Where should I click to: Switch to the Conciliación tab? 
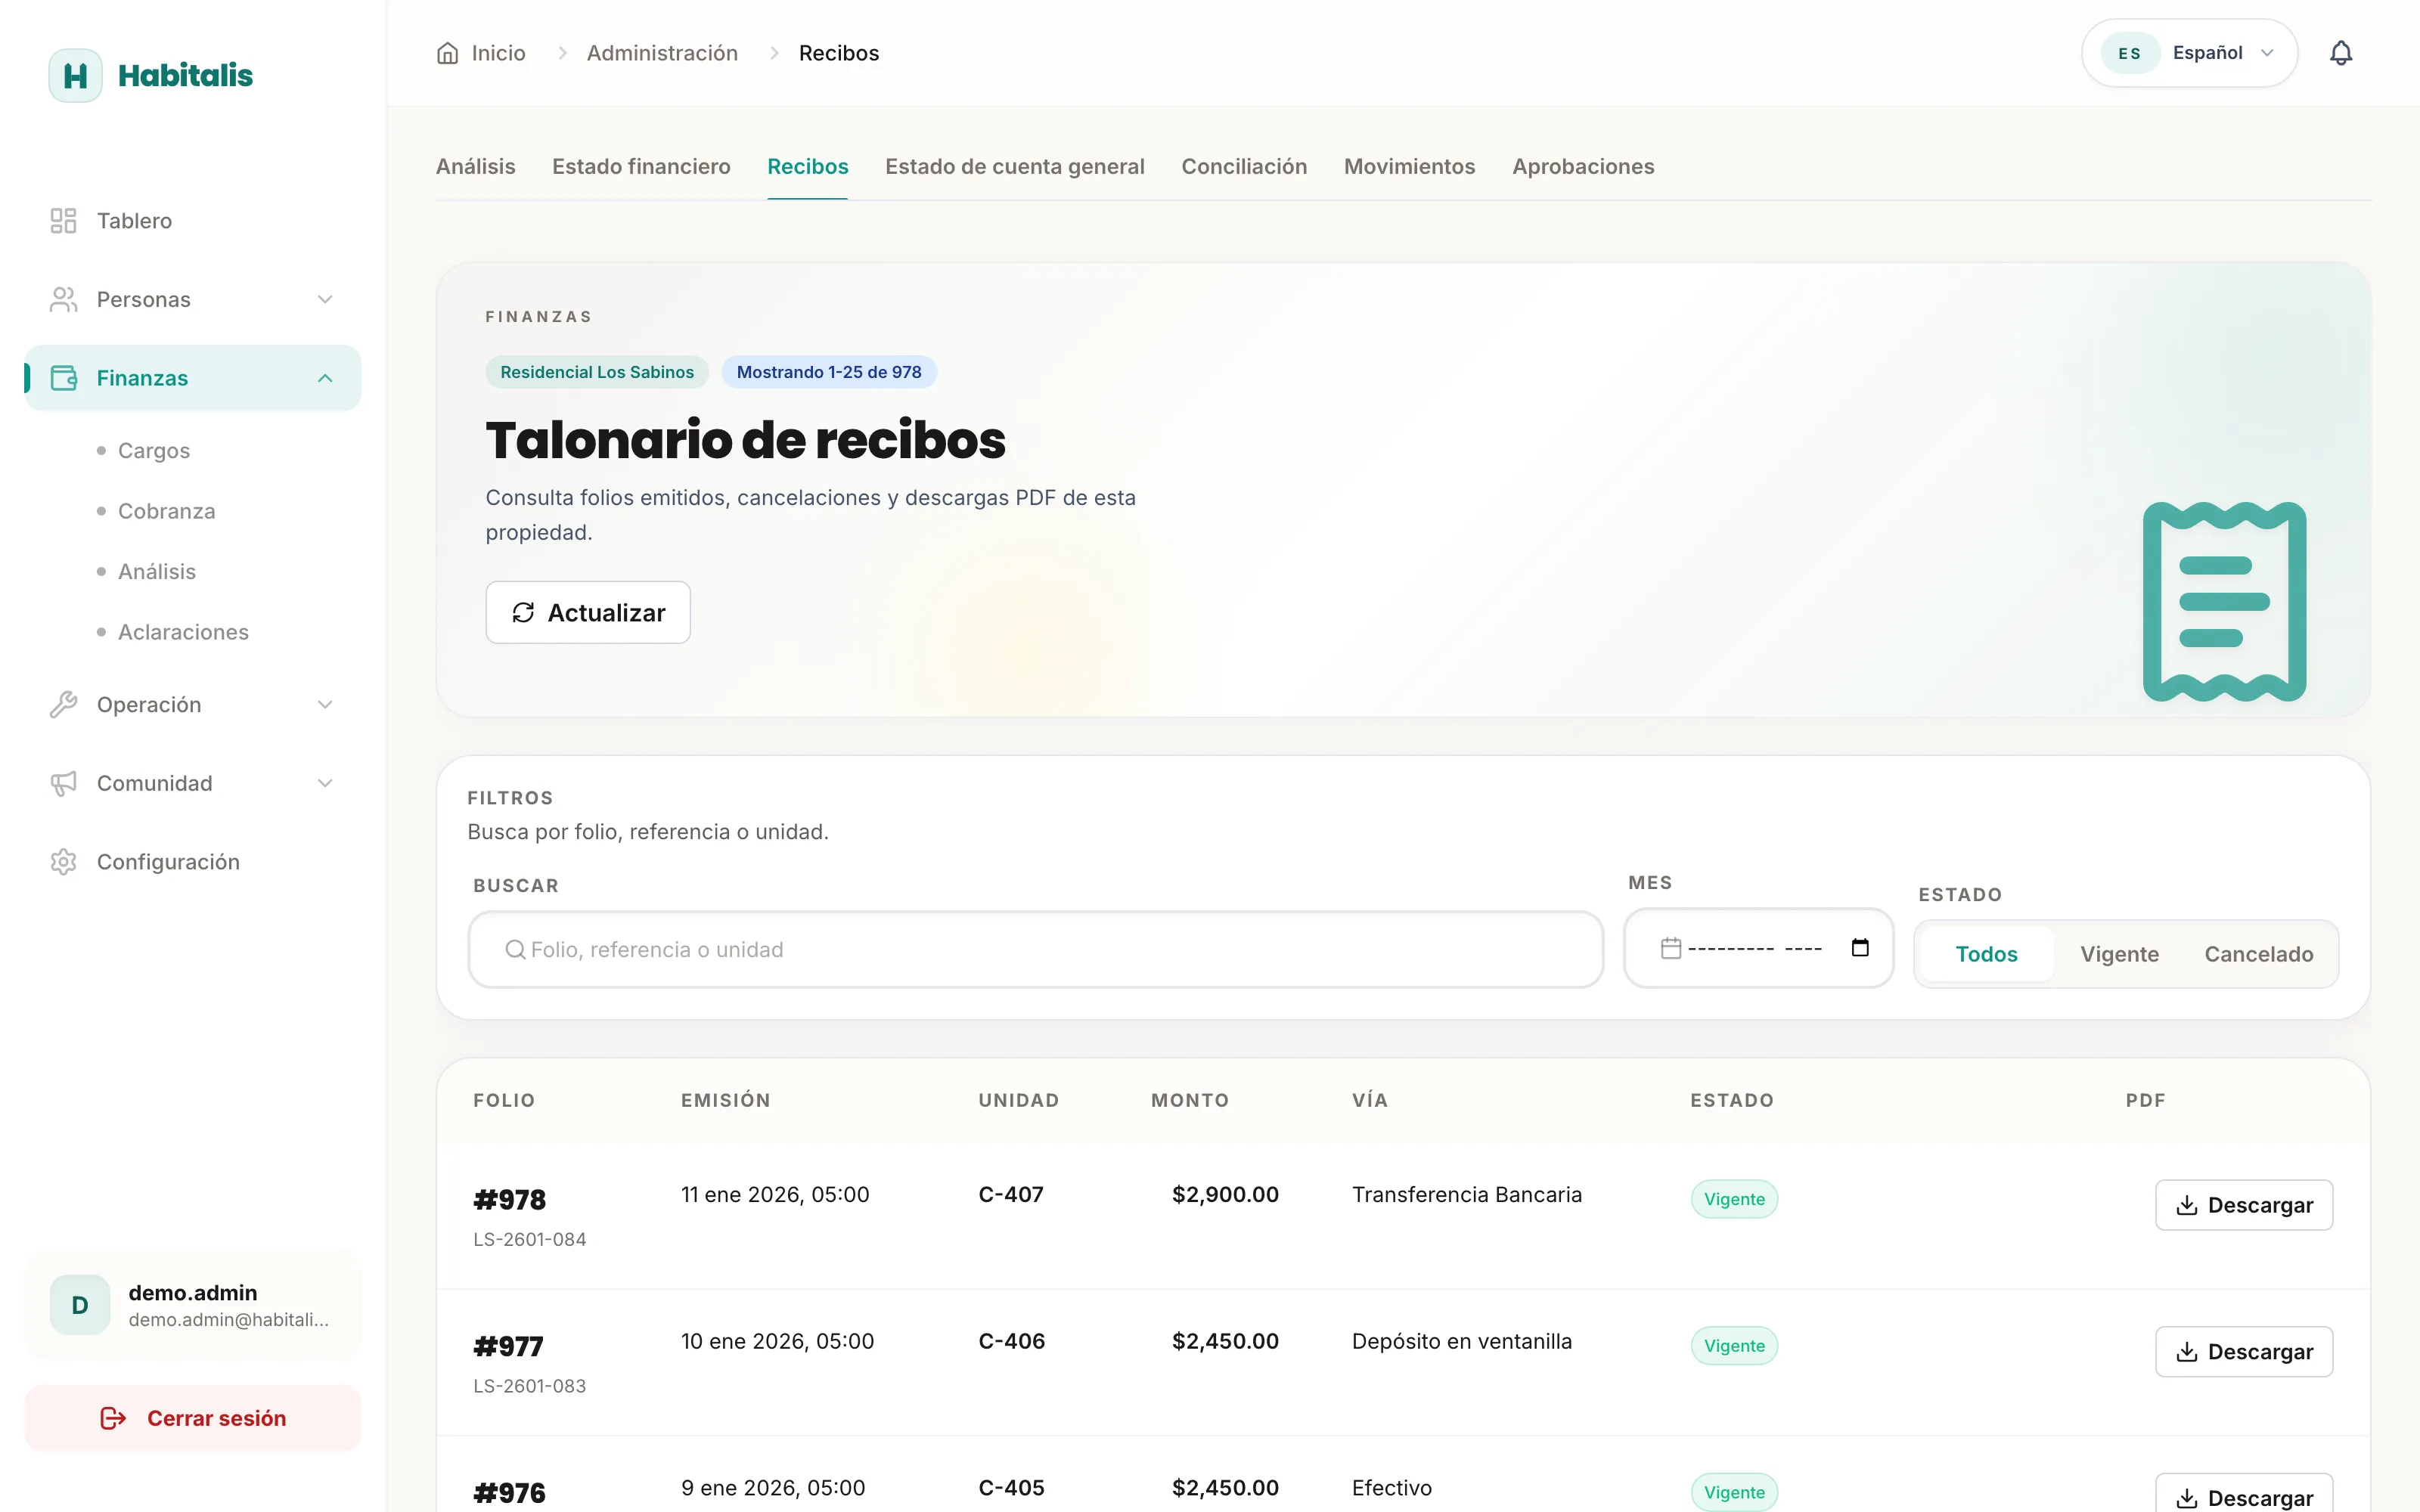(1244, 167)
